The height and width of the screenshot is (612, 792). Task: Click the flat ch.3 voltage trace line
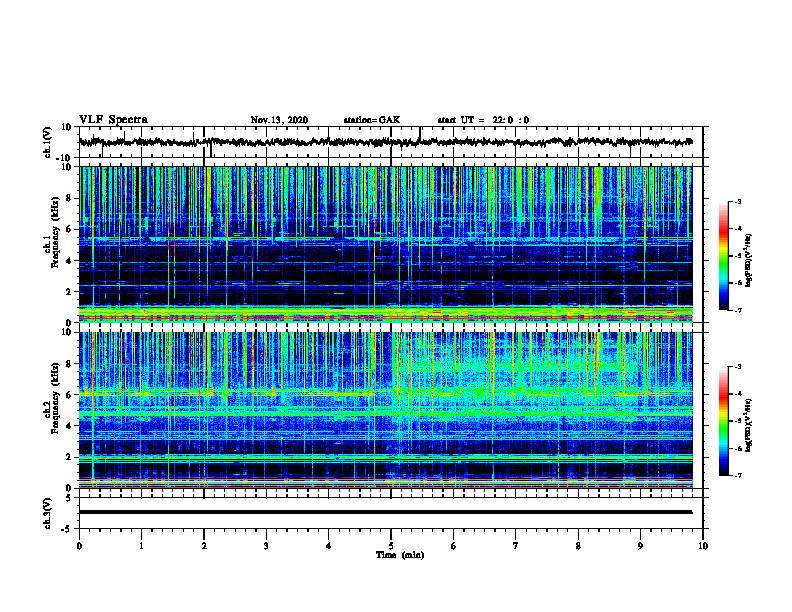pos(385,512)
